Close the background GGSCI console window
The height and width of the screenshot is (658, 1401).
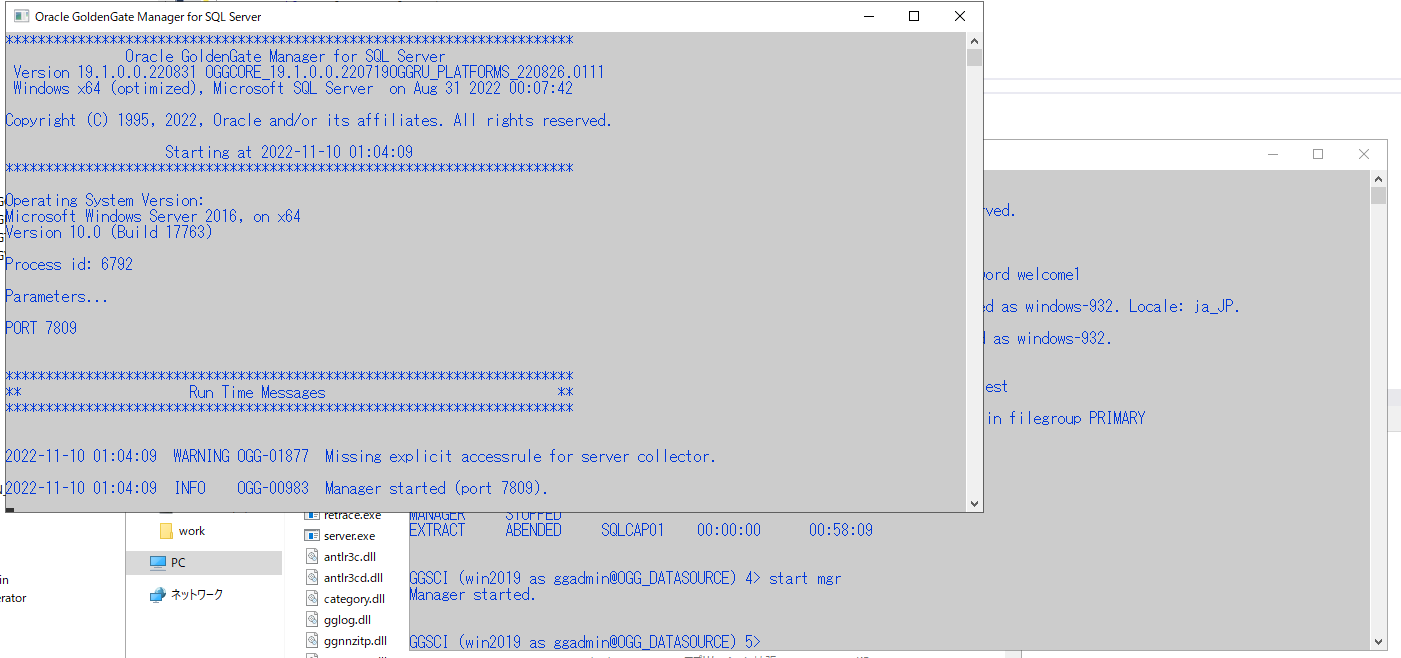pos(1364,154)
